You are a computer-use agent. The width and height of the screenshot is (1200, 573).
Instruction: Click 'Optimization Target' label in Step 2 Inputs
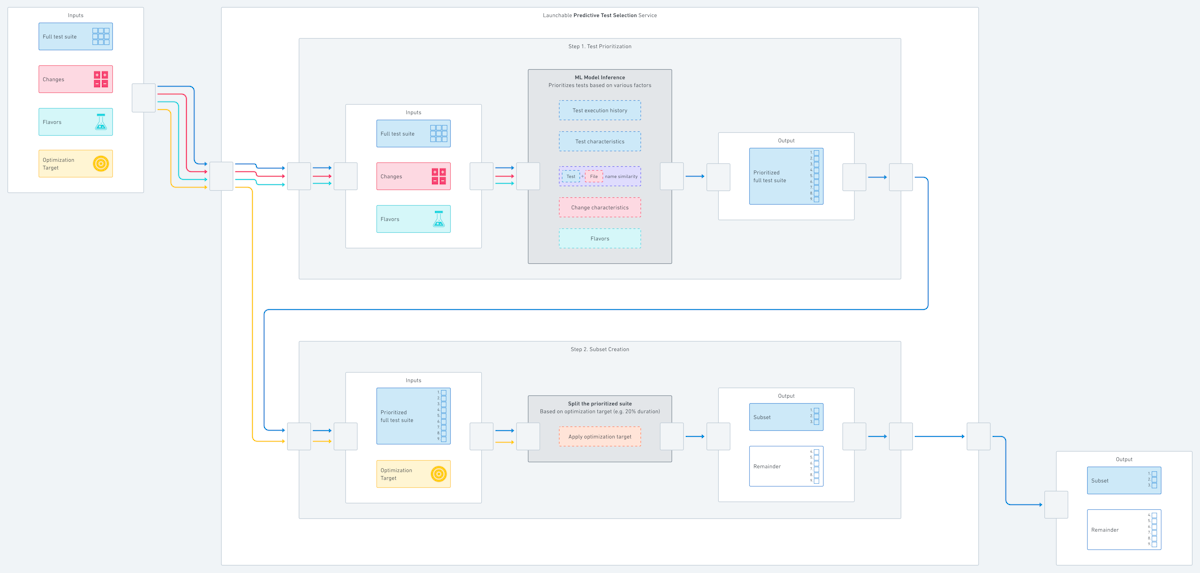click(x=396, y=474)
